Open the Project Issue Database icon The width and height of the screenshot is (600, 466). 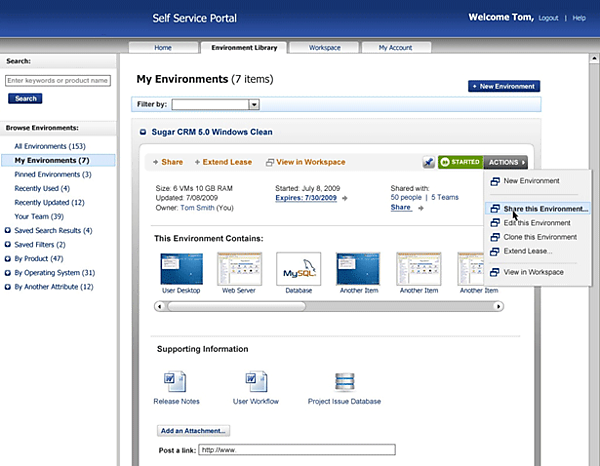(x=344, y=381)
